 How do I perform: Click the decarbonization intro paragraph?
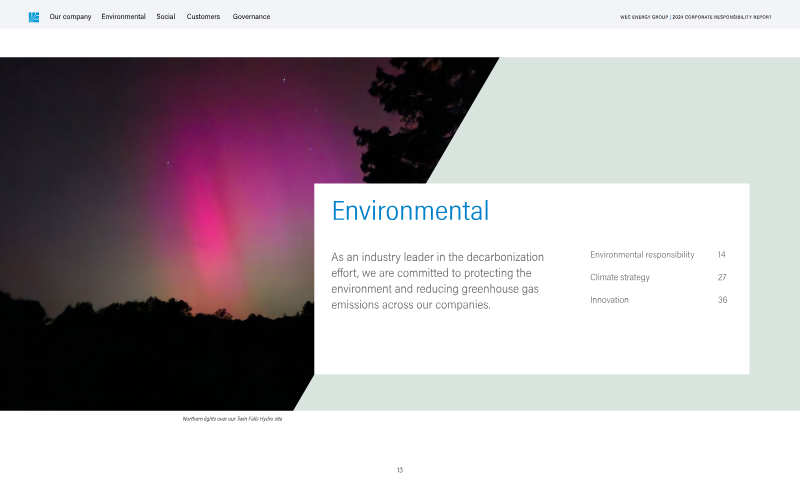(x=437, y=281)
